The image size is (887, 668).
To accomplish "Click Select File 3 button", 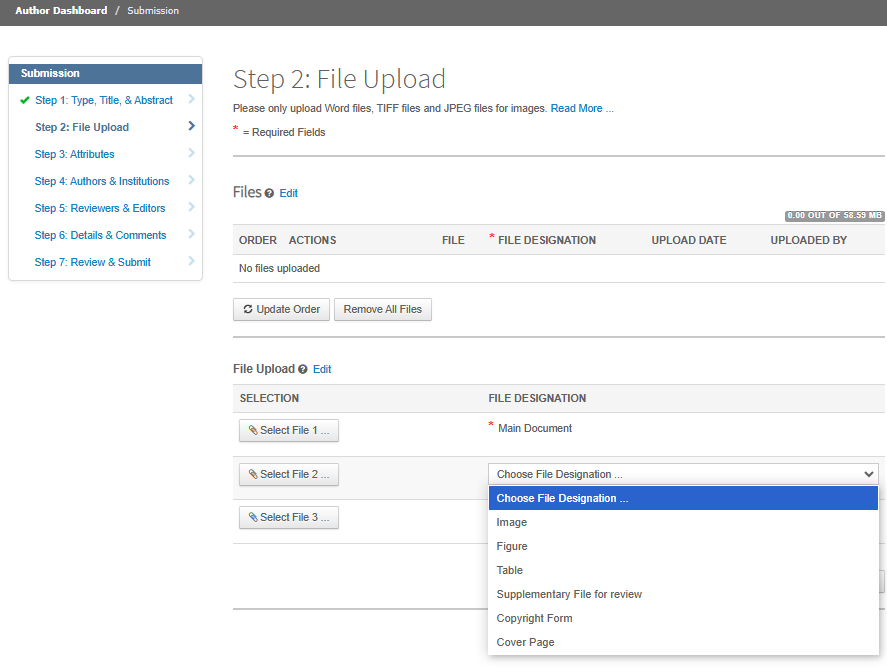I will 289,518.
